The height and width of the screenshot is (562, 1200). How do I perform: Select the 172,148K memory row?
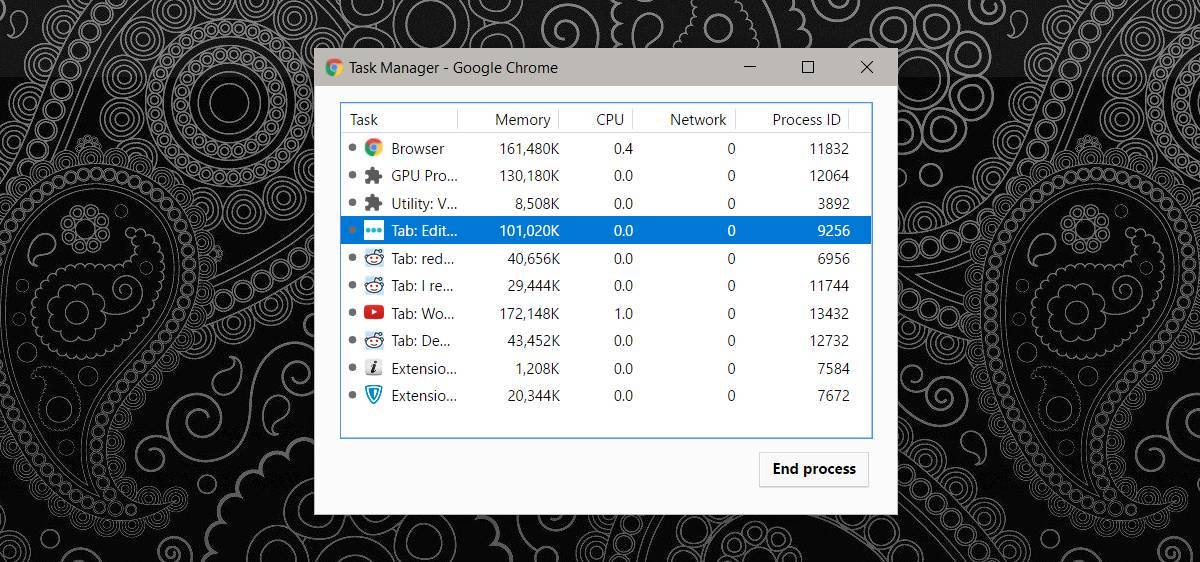[606, 313]
